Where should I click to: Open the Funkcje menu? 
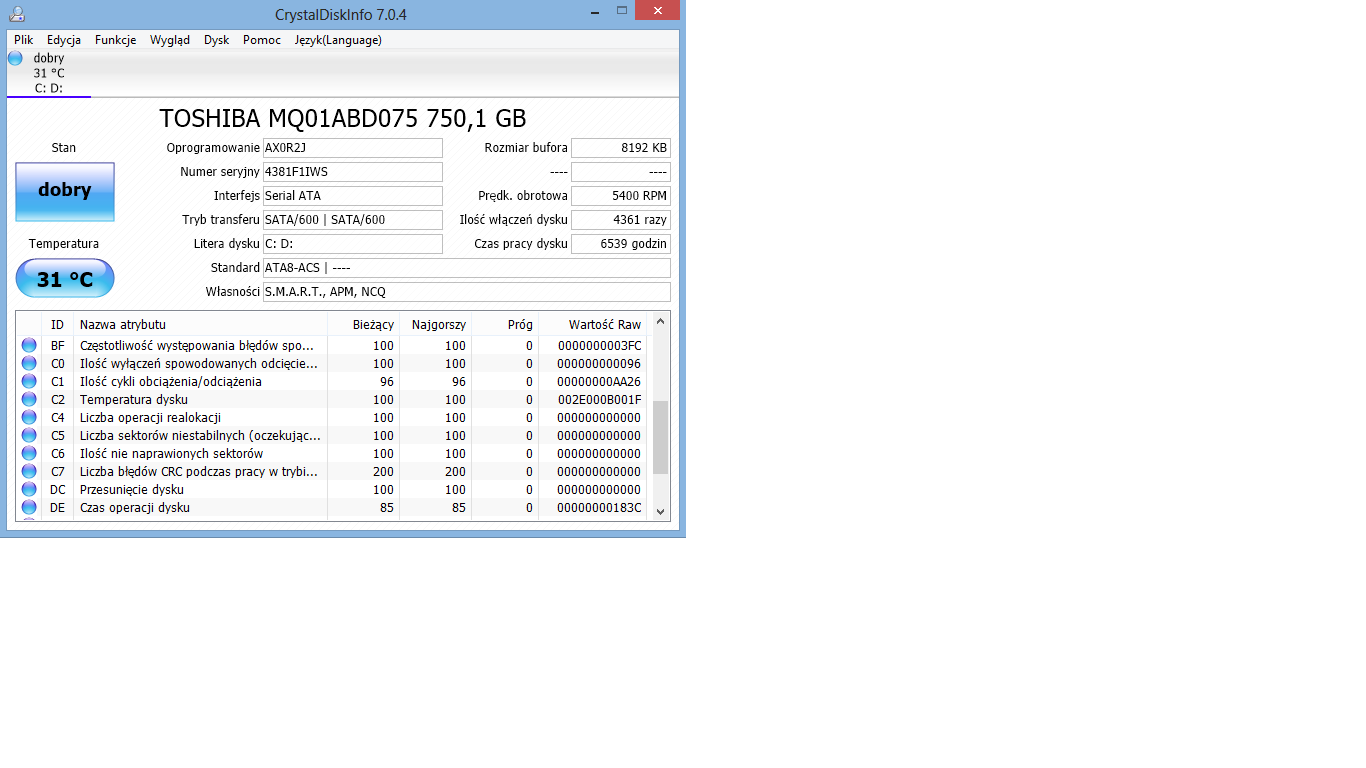pos(116,40)
